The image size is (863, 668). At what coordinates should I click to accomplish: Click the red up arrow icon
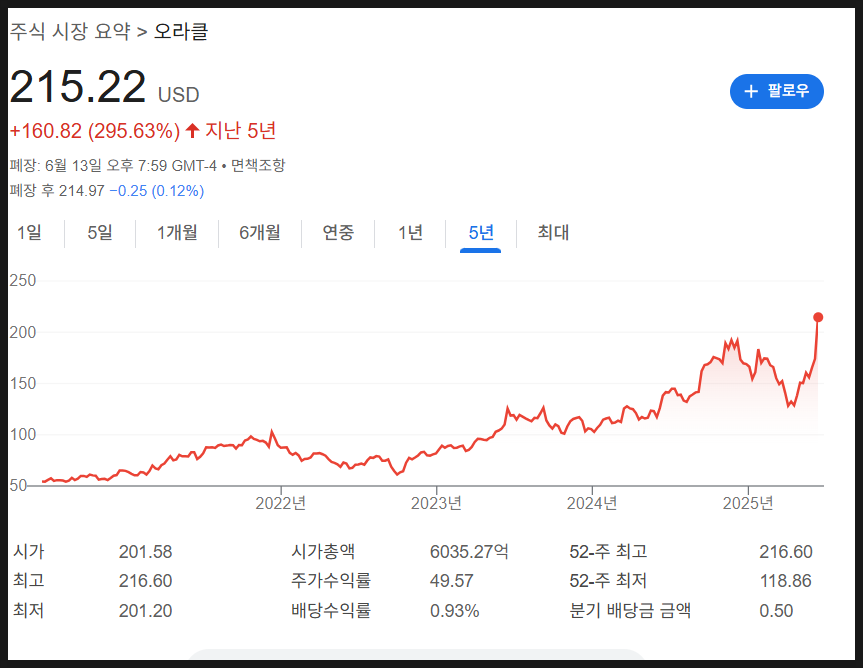tap(192, 130)
